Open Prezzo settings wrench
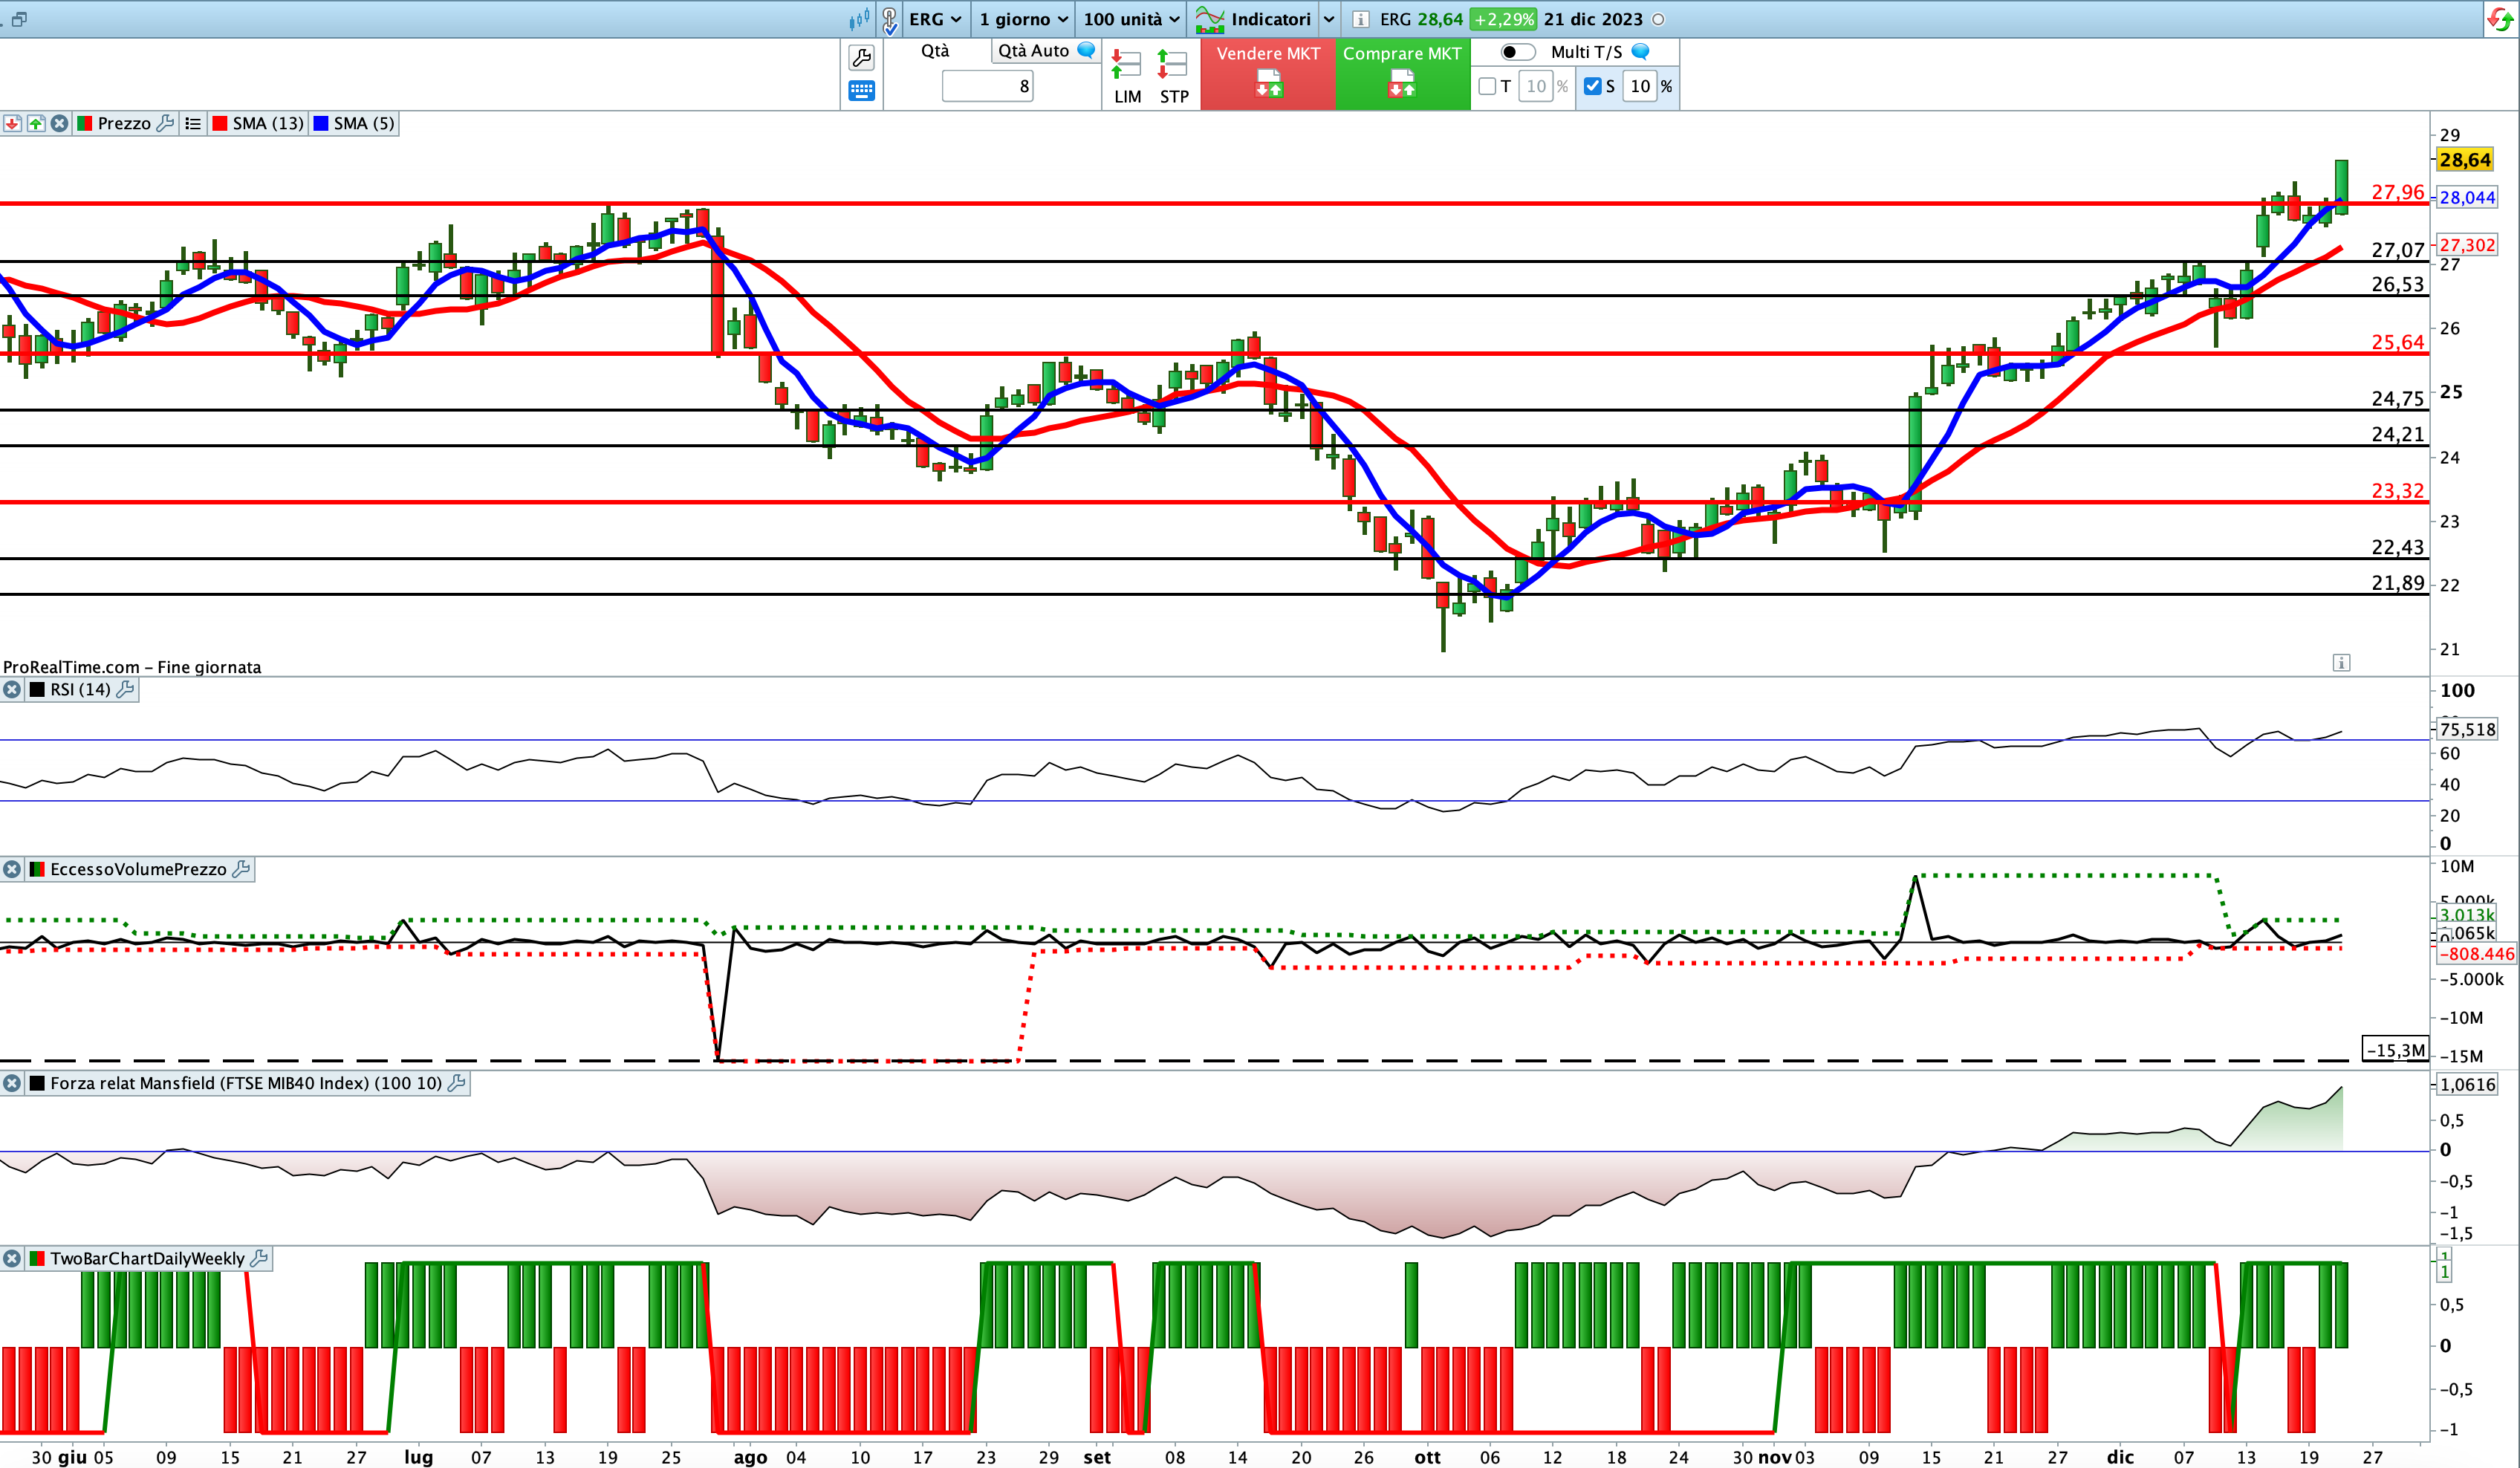 166,123
